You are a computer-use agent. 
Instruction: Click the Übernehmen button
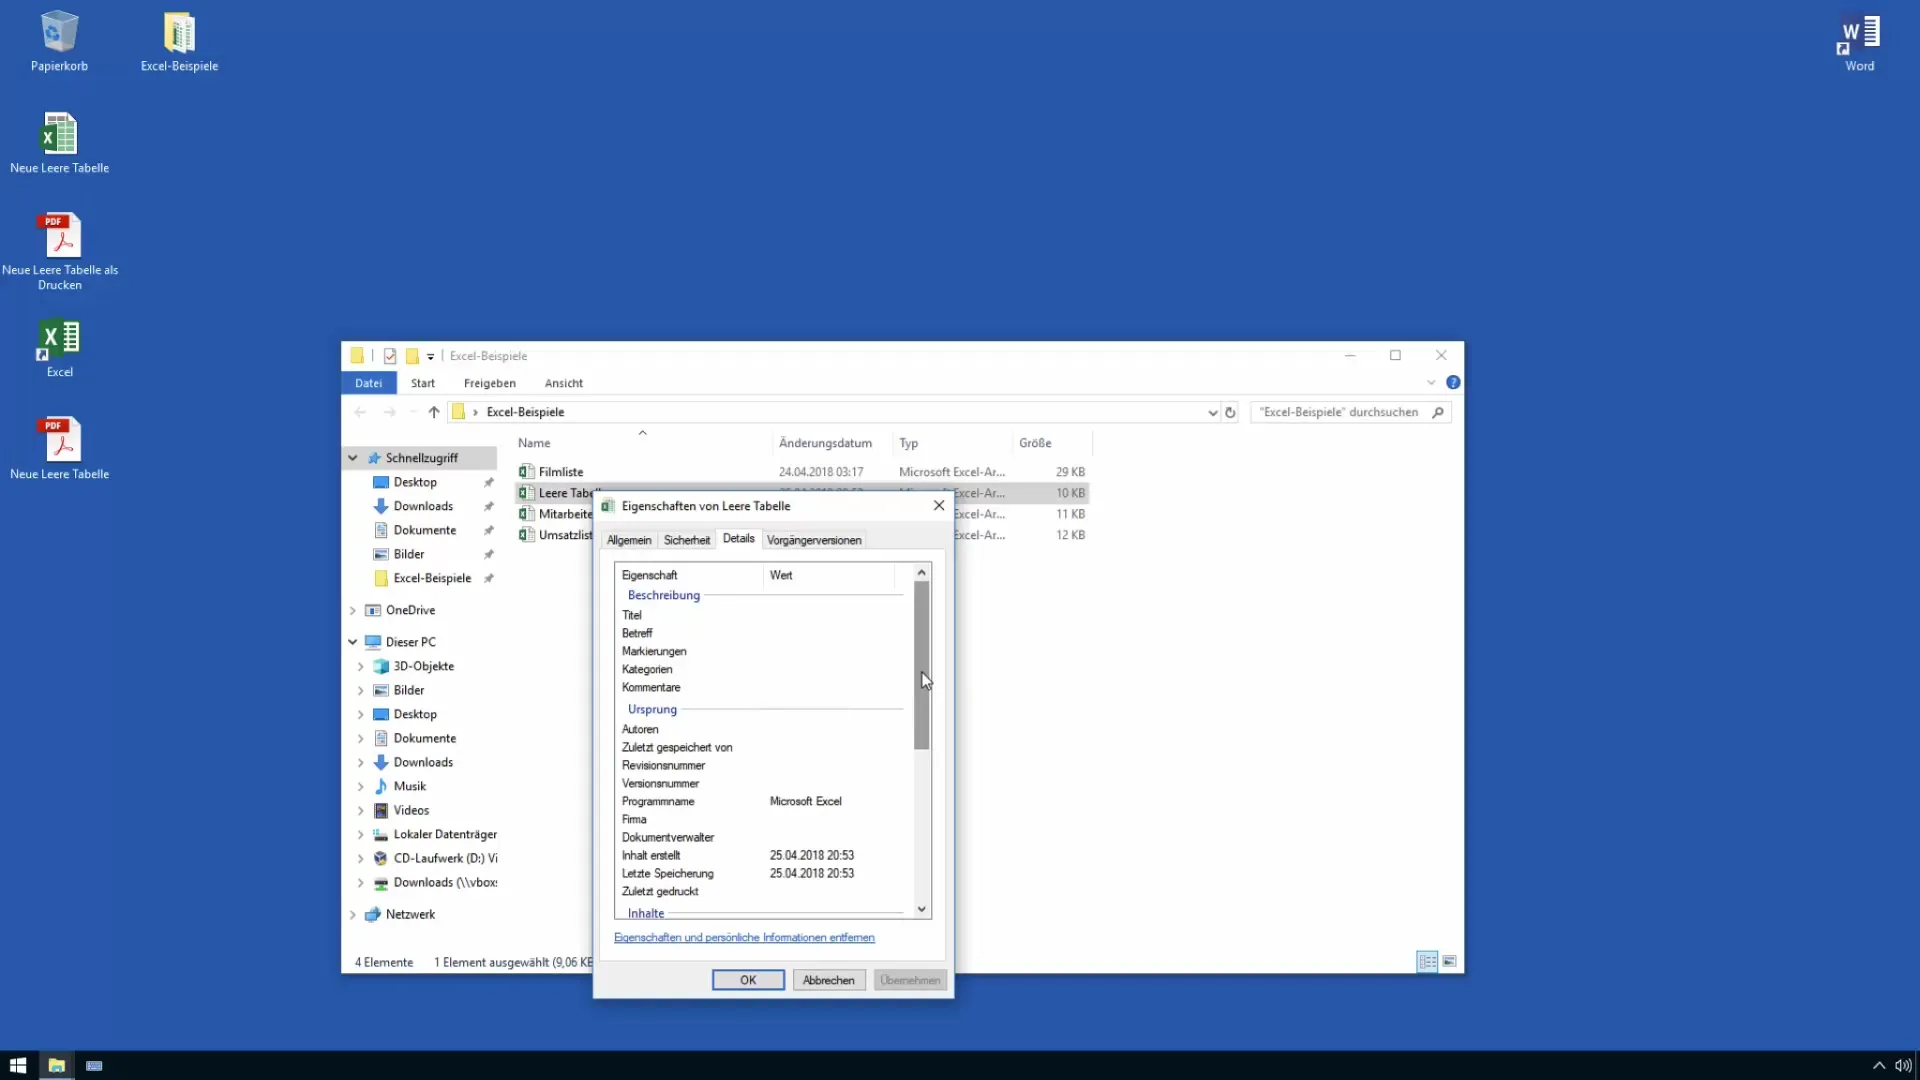[909, 980]
